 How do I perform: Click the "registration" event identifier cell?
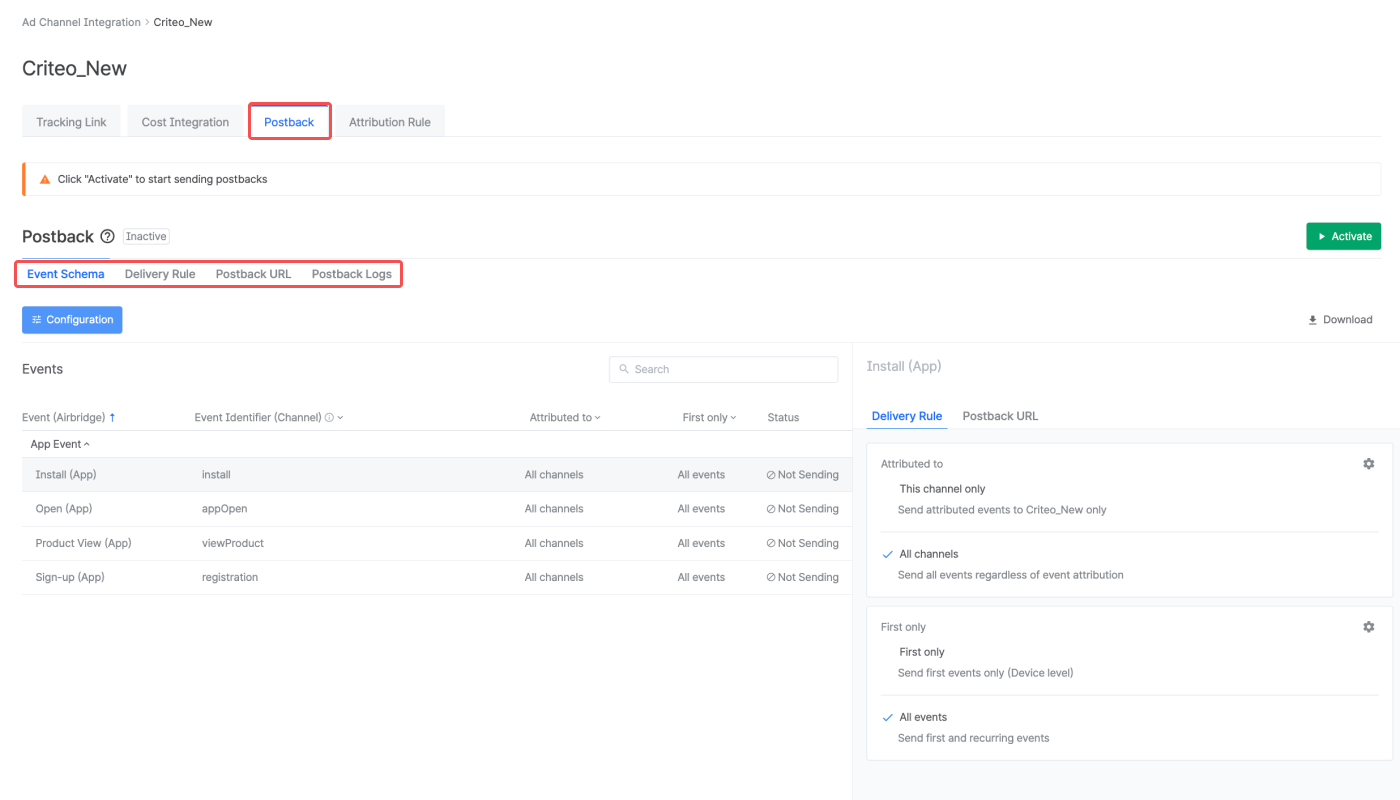[230, 577]
